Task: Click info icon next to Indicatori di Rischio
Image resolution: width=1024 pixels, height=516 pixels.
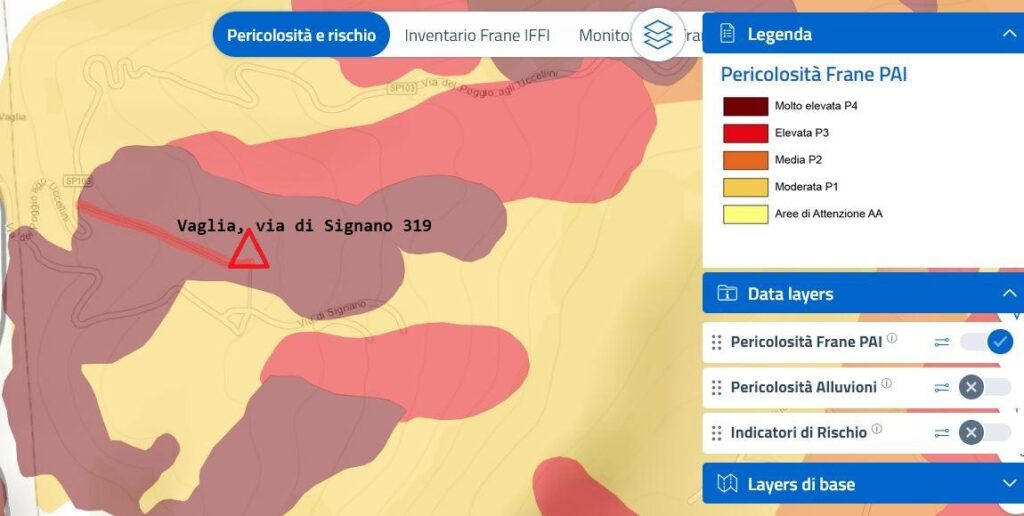Action: [877, 430]
